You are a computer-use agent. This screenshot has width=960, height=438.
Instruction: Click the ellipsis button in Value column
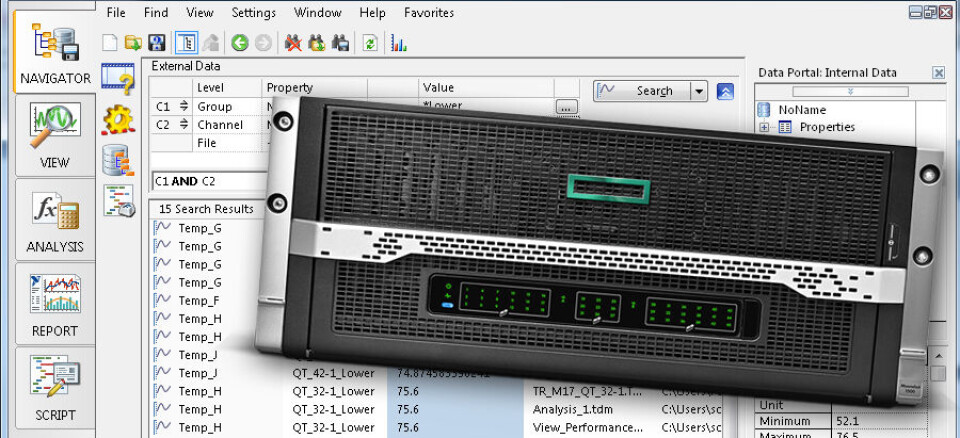click(567, 108)
